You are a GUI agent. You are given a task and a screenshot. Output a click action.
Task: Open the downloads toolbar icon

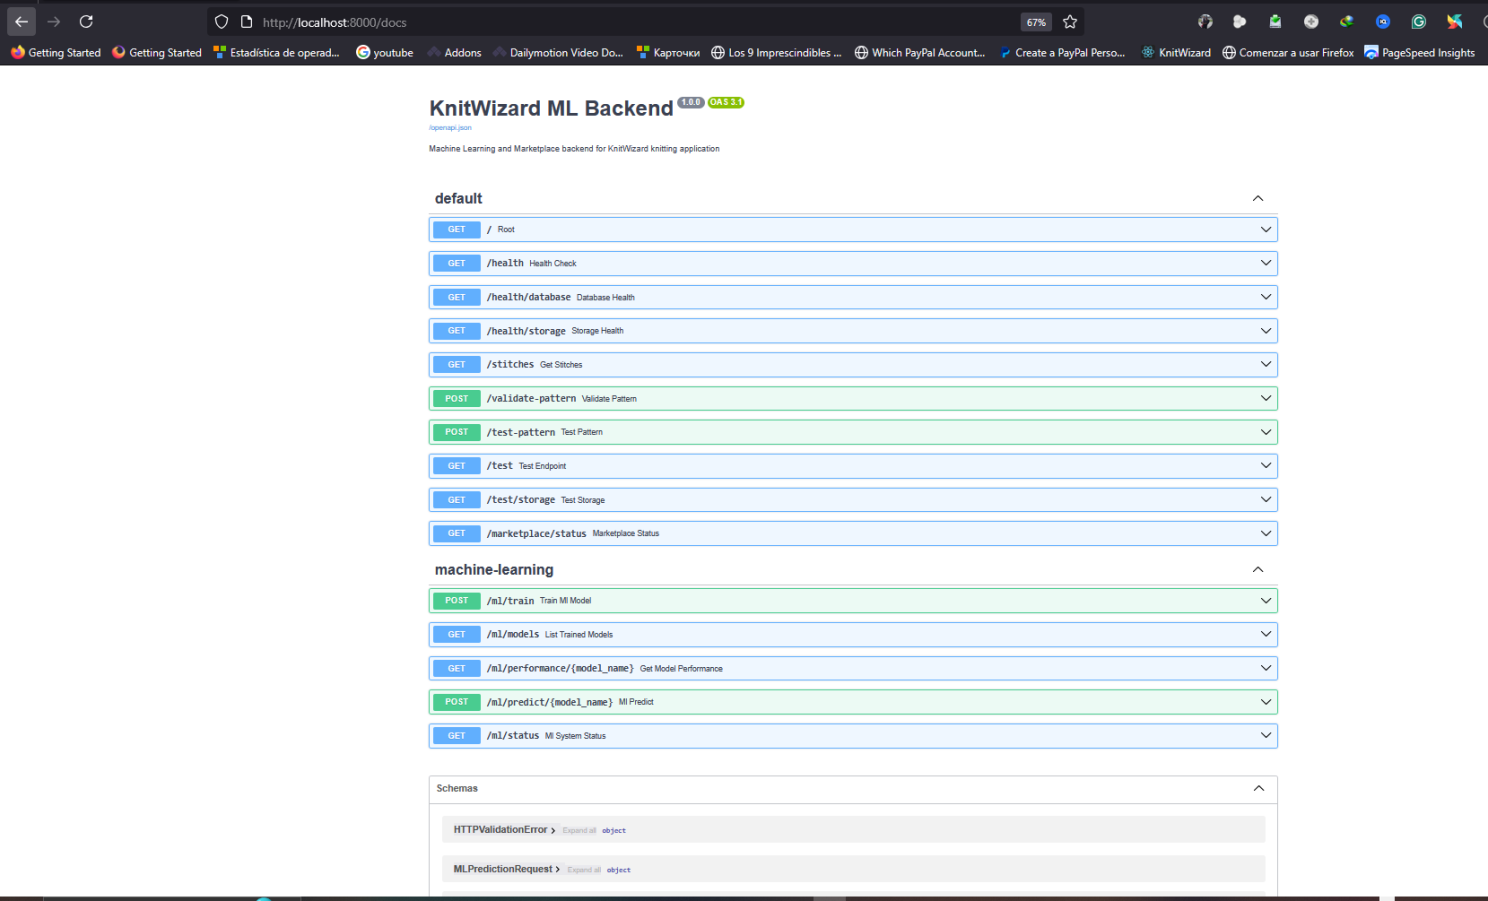point(1275,21)
